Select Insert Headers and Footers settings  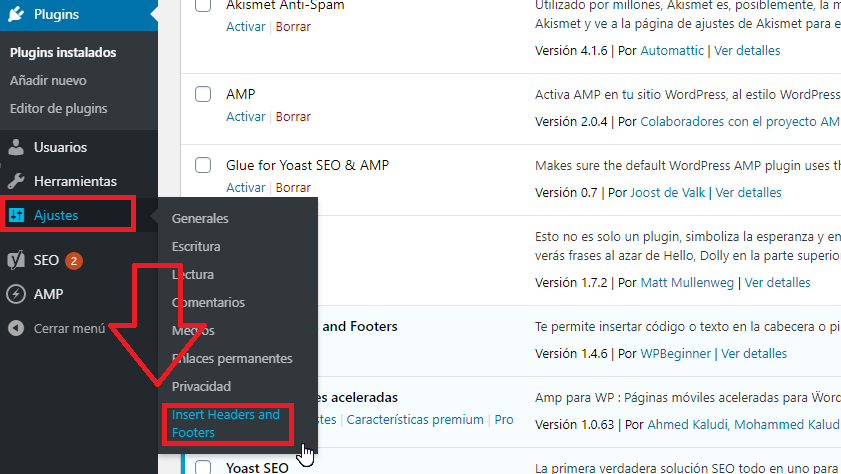(226, 424)
